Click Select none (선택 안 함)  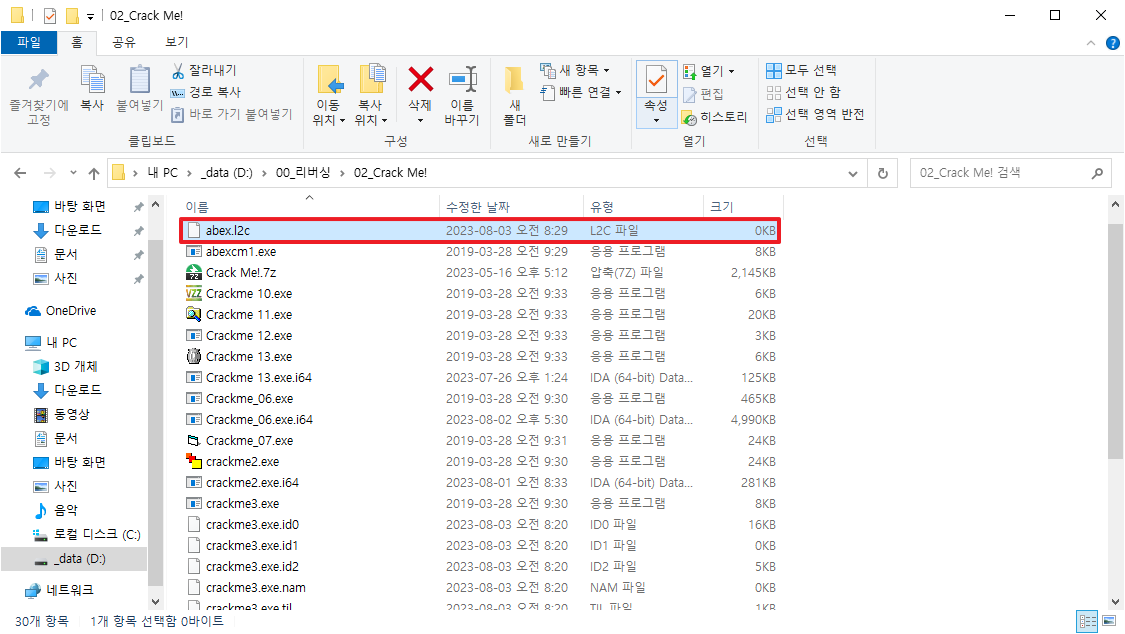coord(804,92)
